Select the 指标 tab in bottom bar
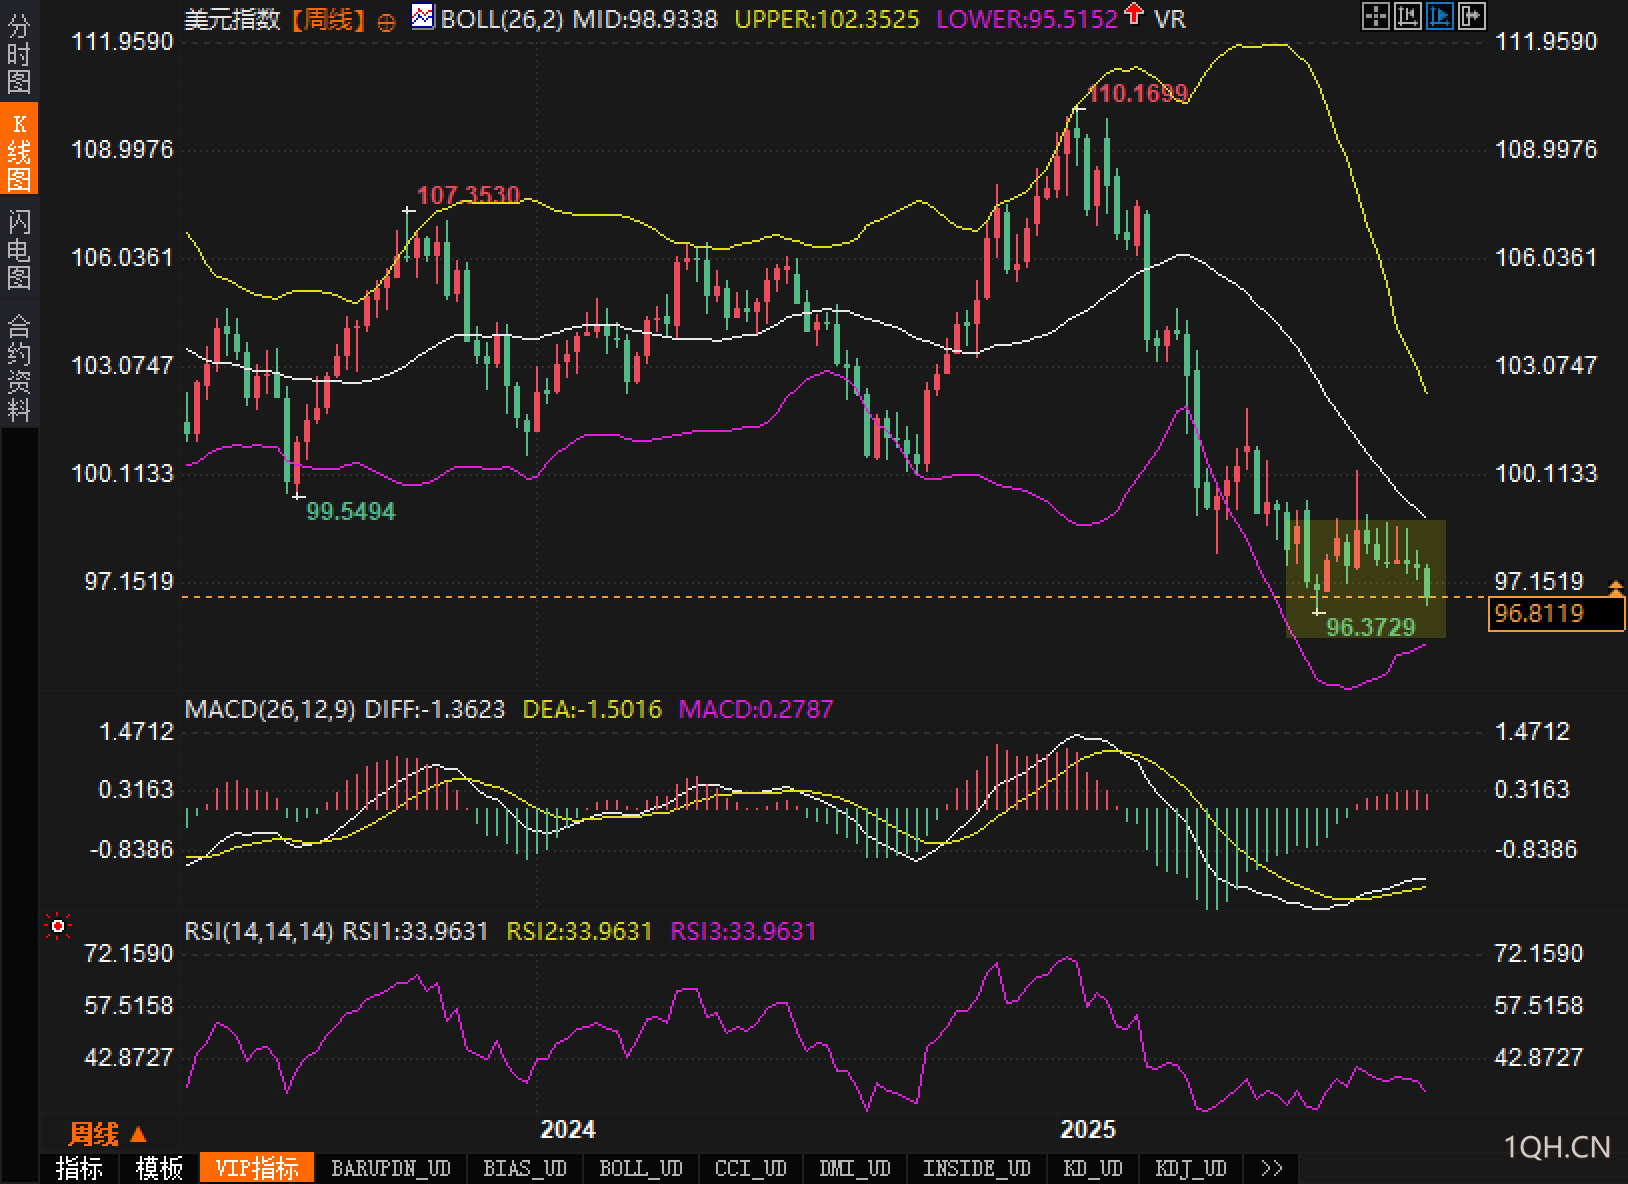Image resolution: width=1628 pixels, height=1184 pixels. coord(79,1168)
